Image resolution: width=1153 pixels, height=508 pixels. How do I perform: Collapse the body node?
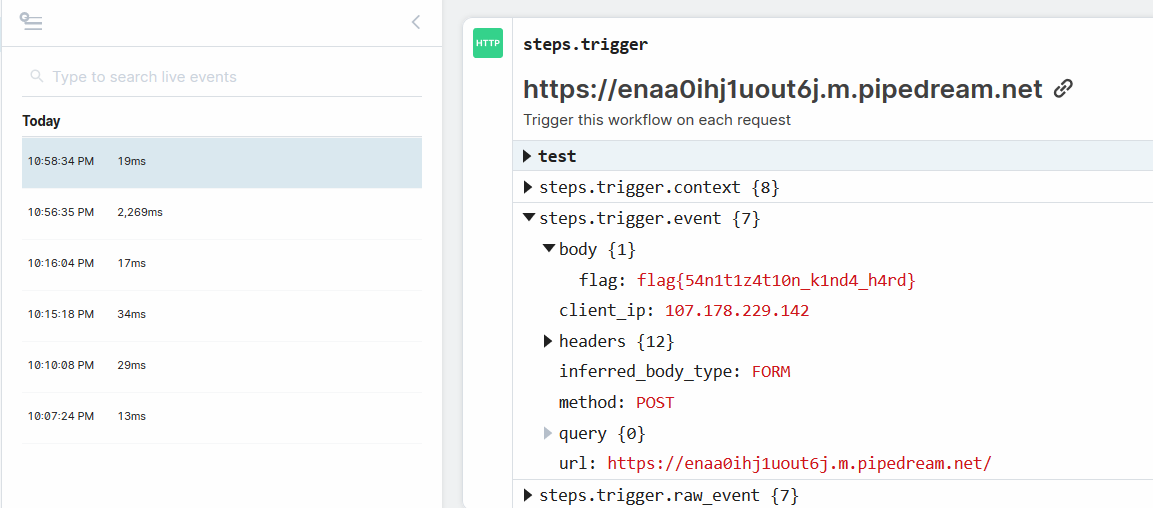(548, 249)
